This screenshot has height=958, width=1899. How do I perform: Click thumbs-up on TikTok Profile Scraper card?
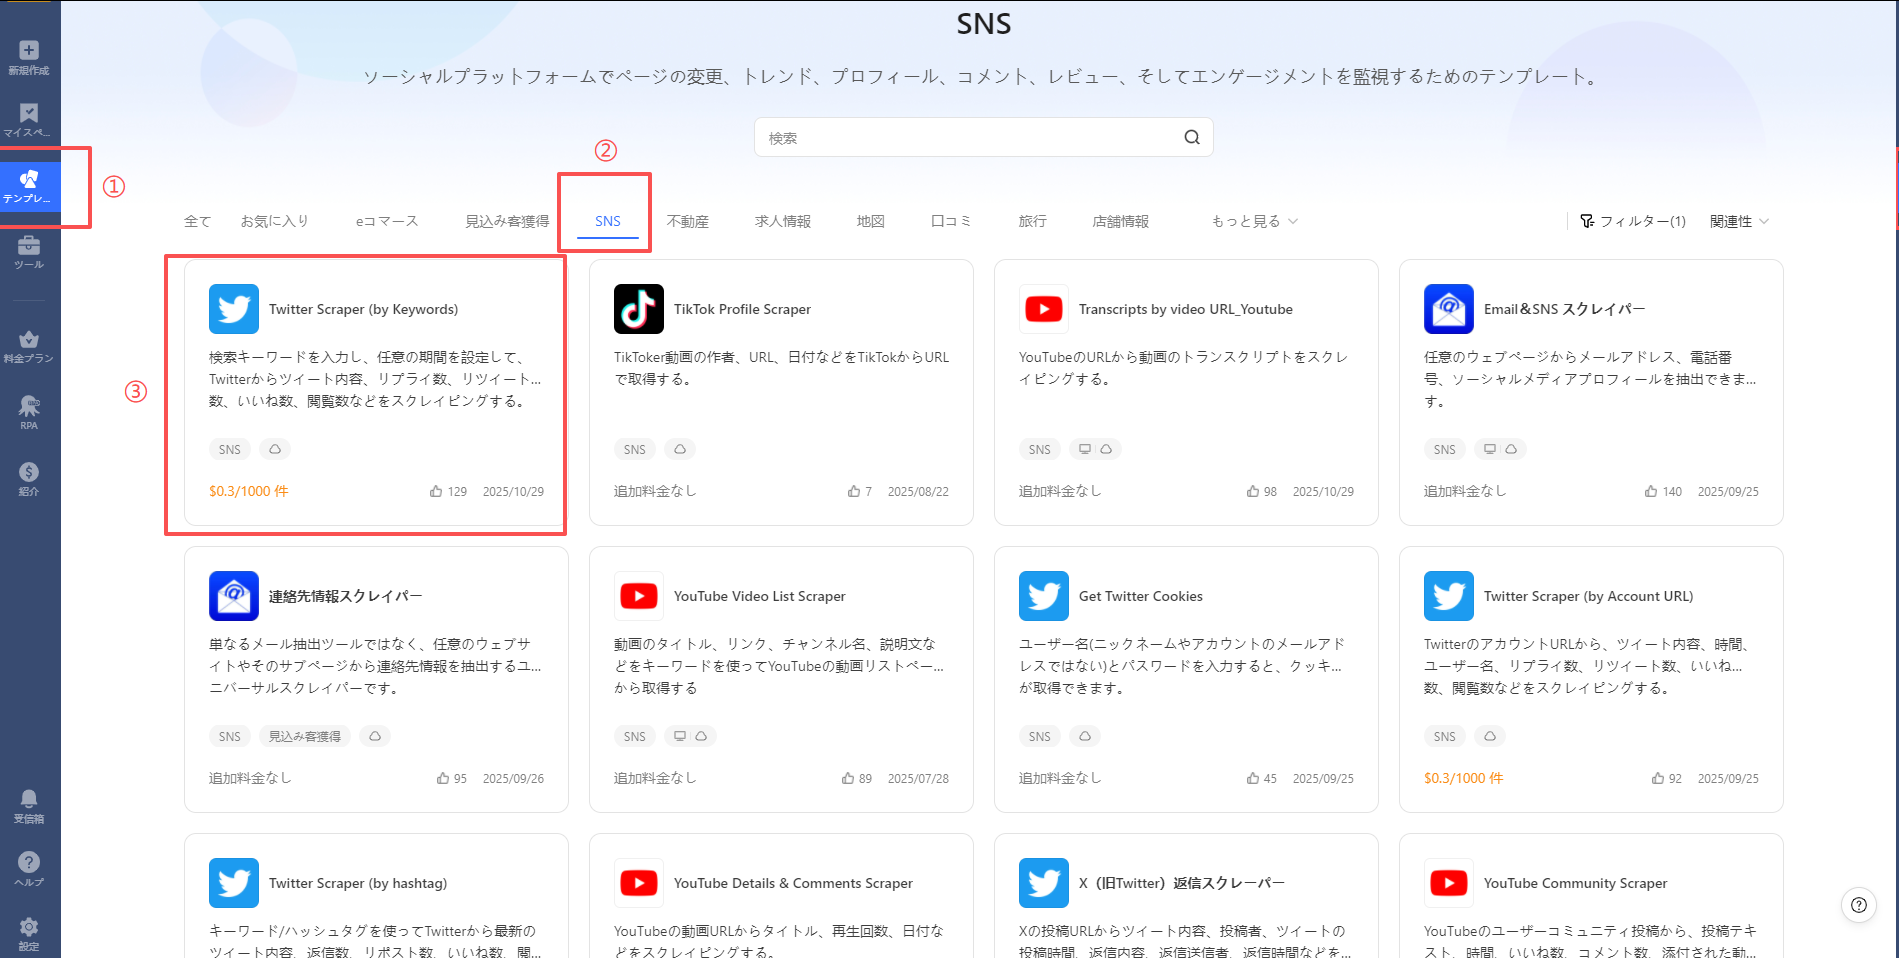(854, 492)
